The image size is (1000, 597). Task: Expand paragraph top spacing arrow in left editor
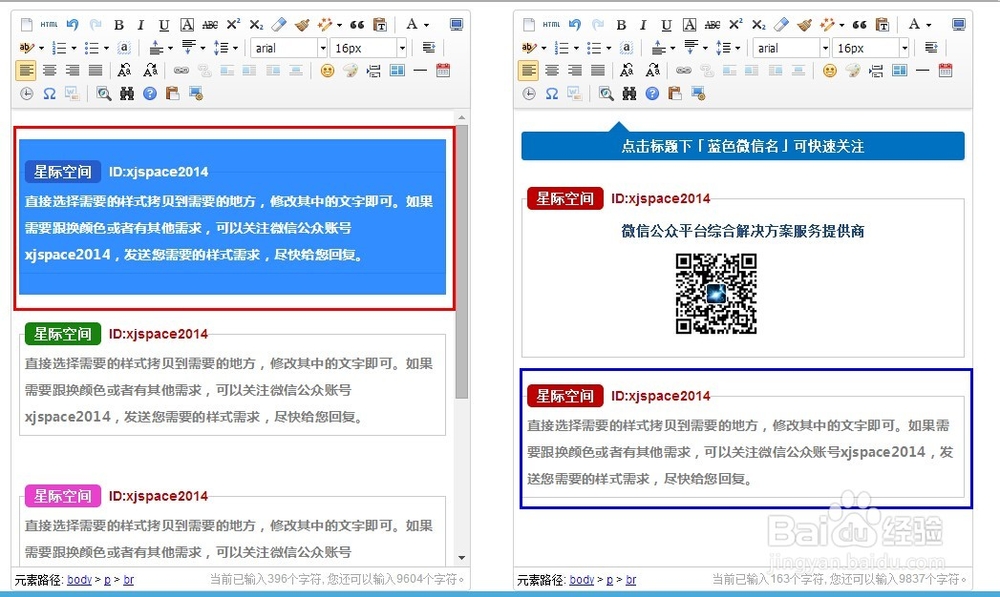[x=170, y=48]
